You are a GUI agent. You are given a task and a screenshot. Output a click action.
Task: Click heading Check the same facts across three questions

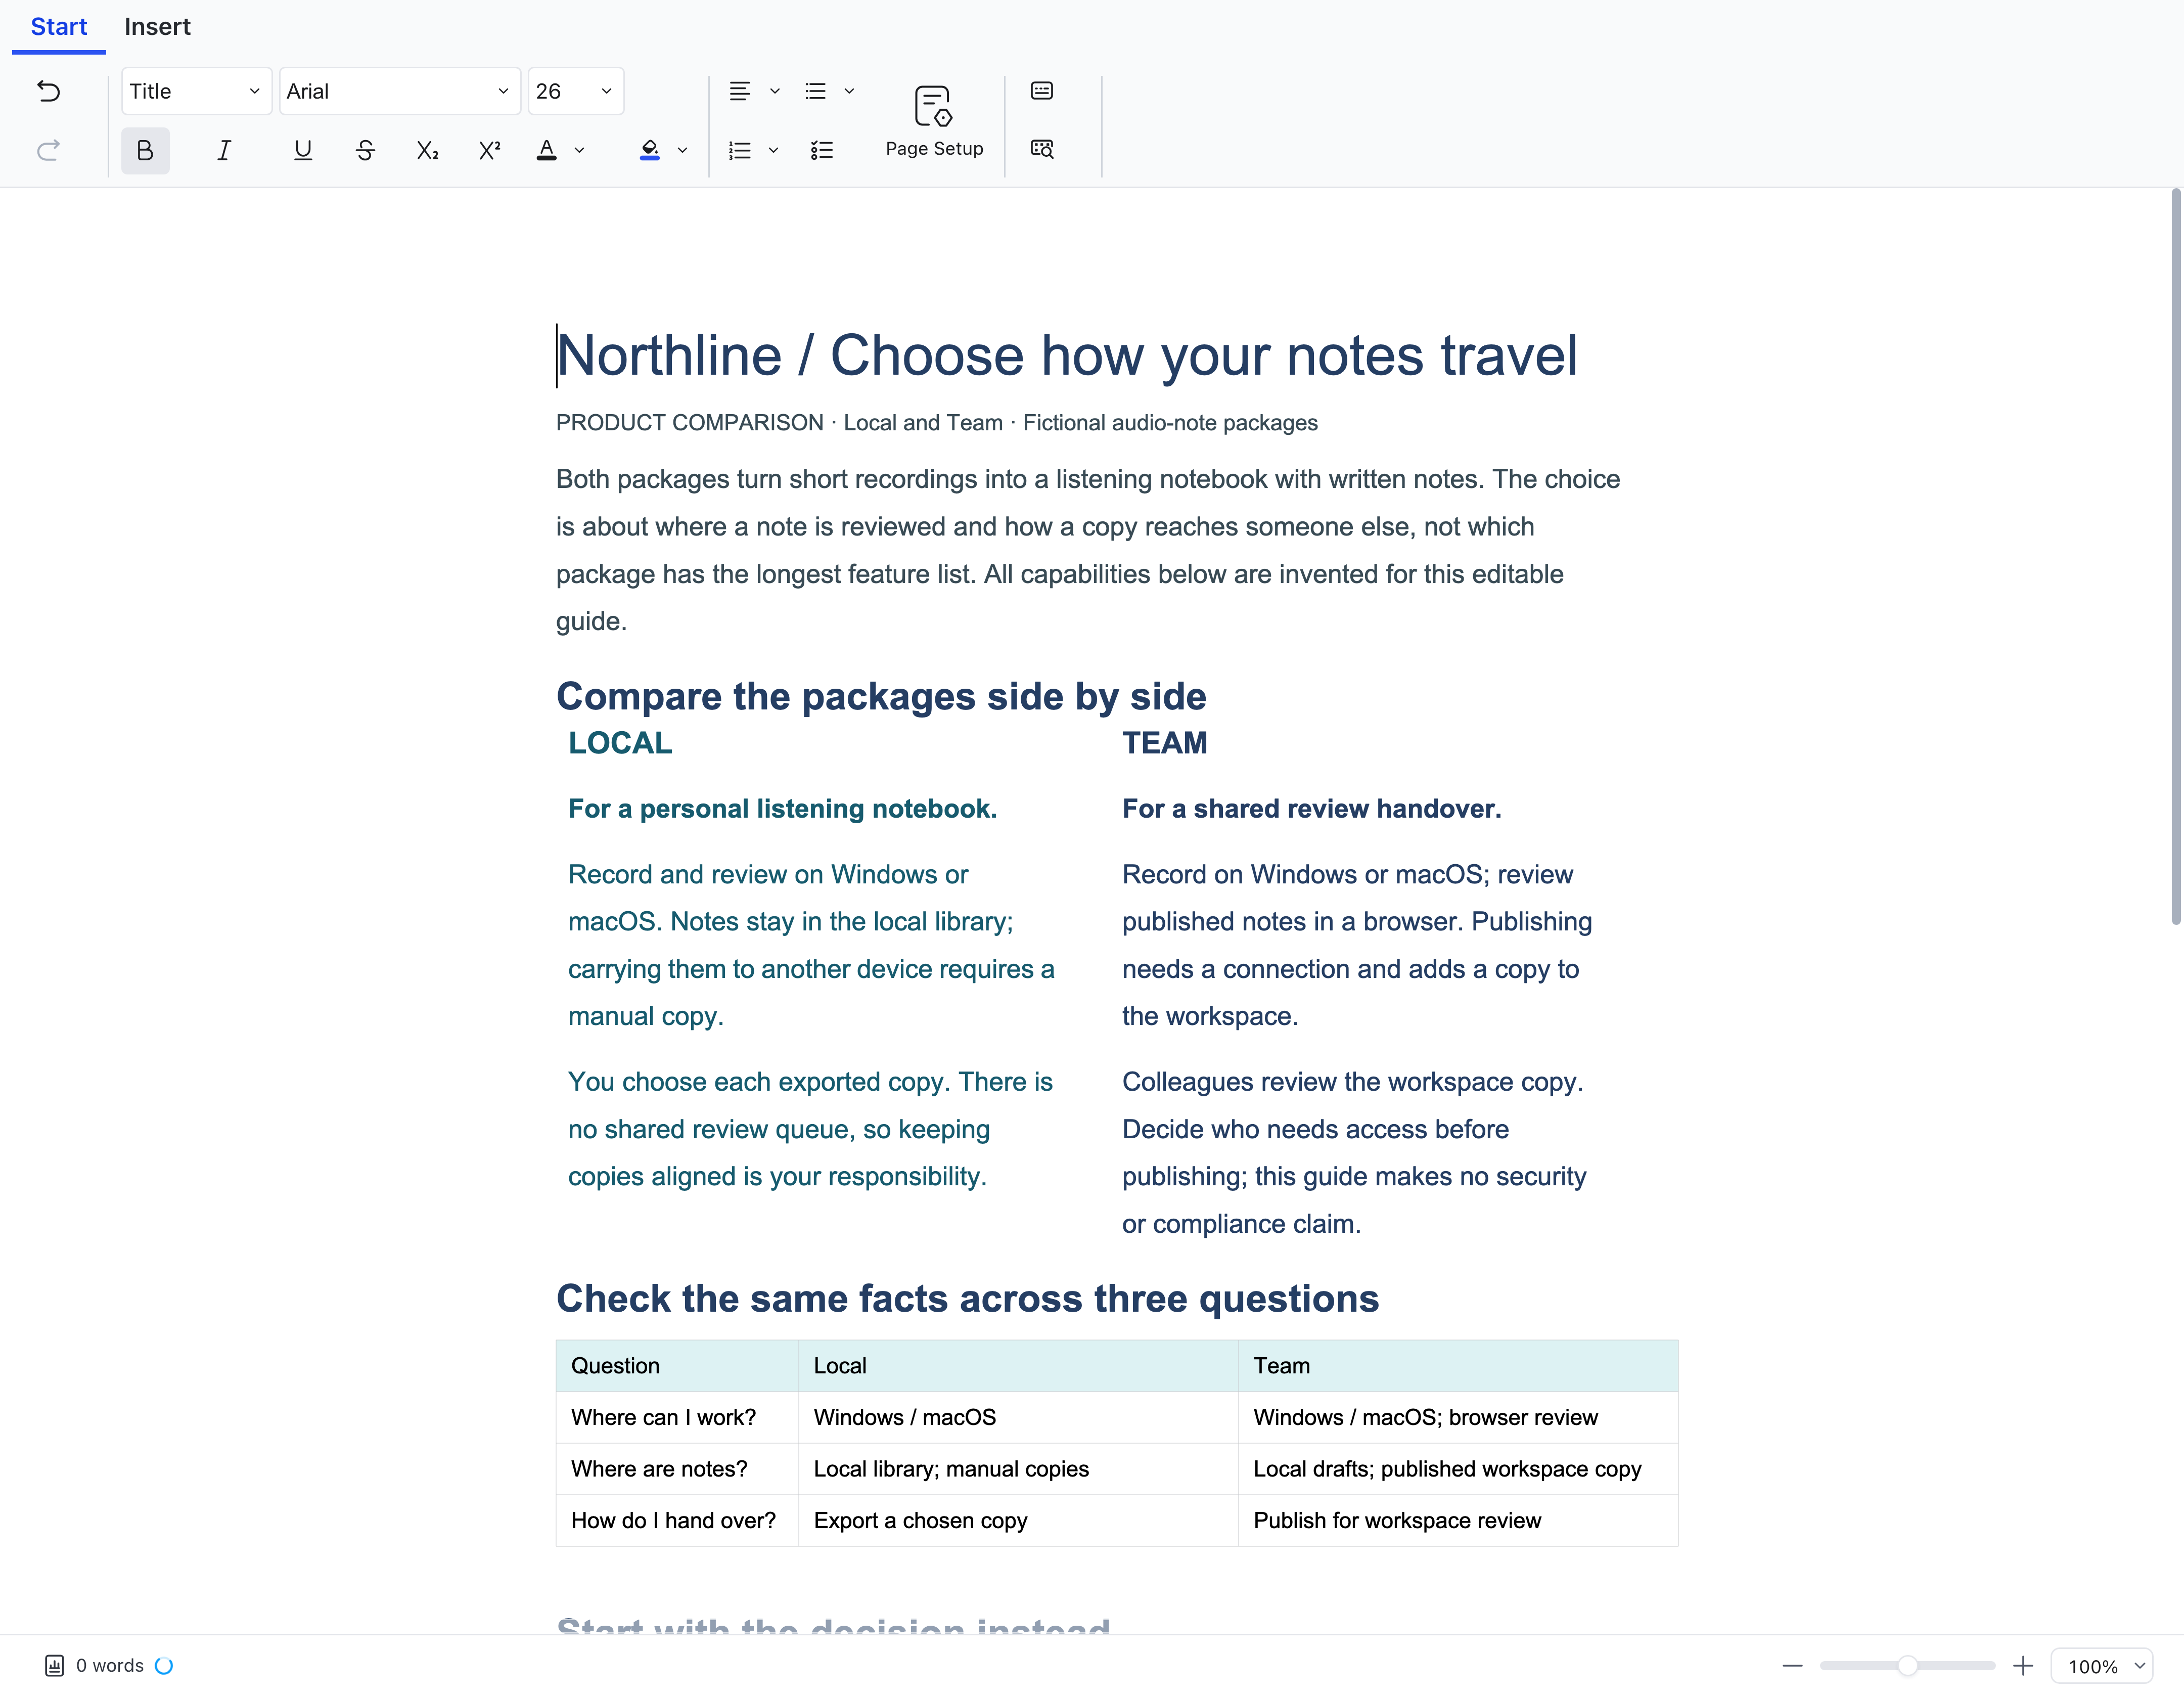point(967,1299)
